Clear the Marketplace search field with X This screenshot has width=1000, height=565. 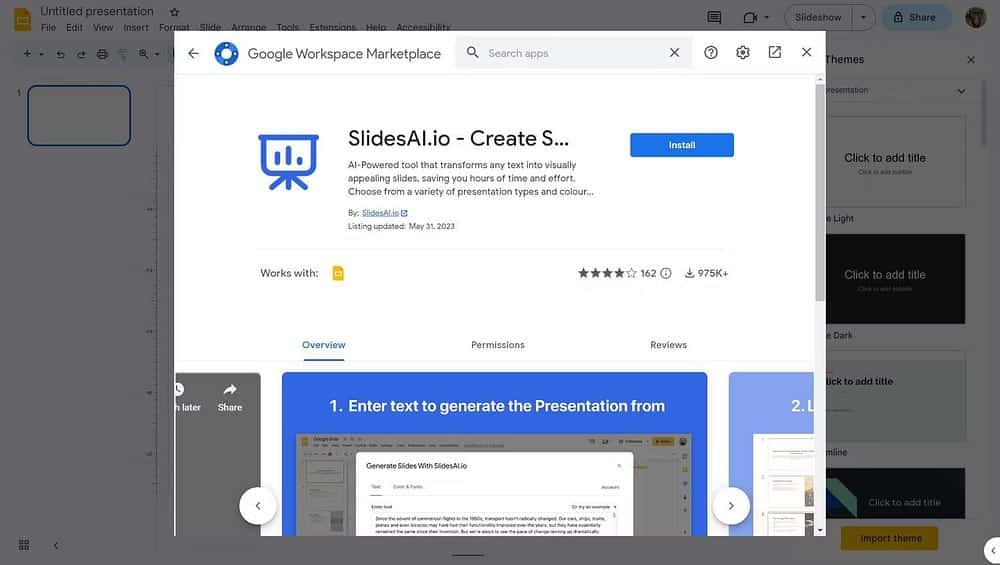tap(674, 53)
